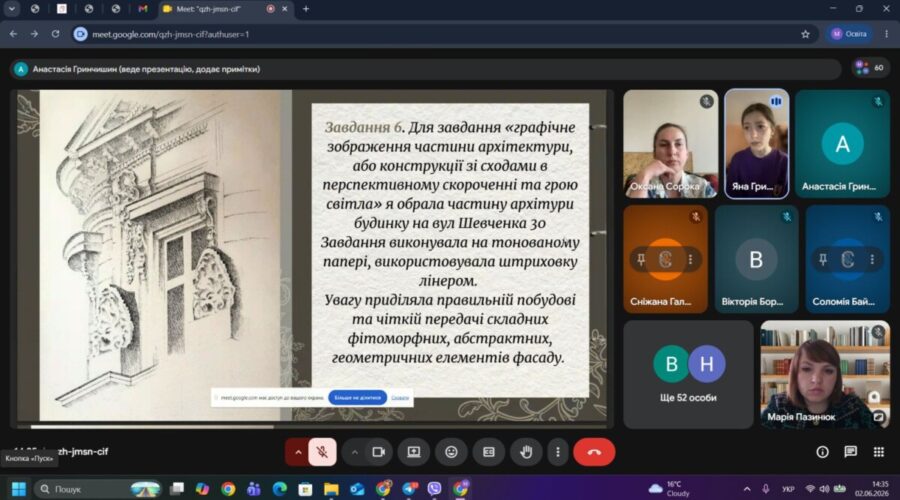Viewport: 900px width, 500px height.
Task: Bookmark this page with star icon
Action: (805, 34)
